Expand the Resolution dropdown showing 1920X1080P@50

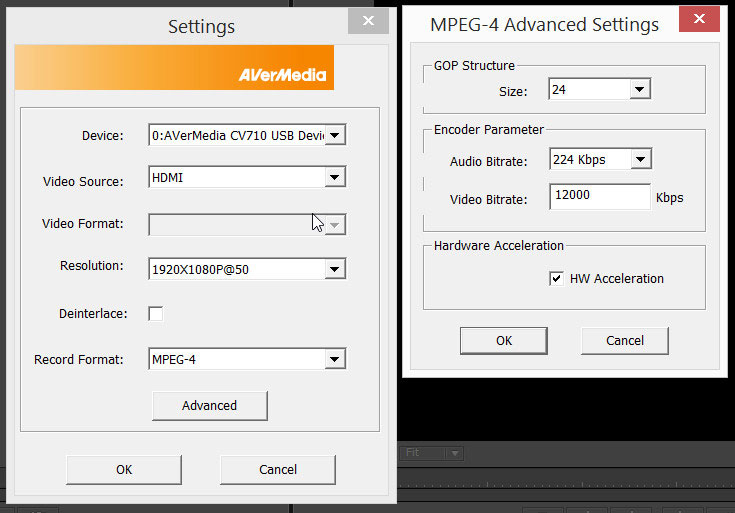[247, 269]
